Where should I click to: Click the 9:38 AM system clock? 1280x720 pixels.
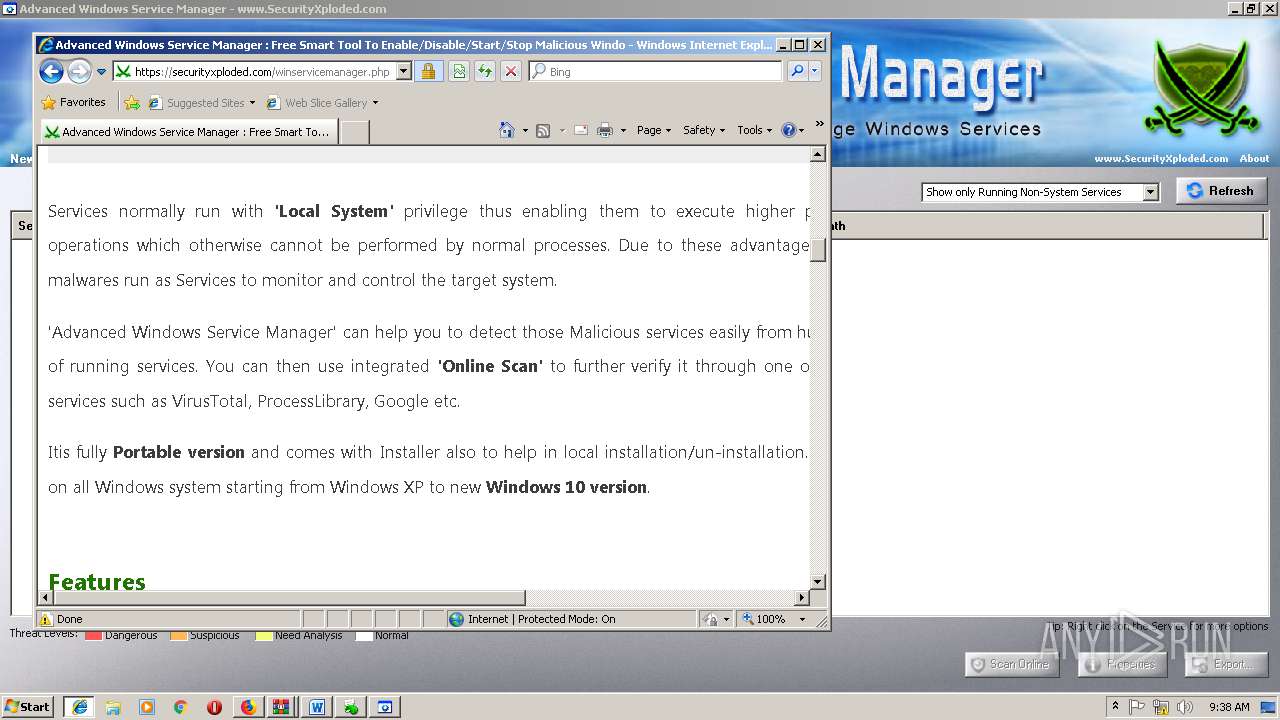[x=1229, y=706]
